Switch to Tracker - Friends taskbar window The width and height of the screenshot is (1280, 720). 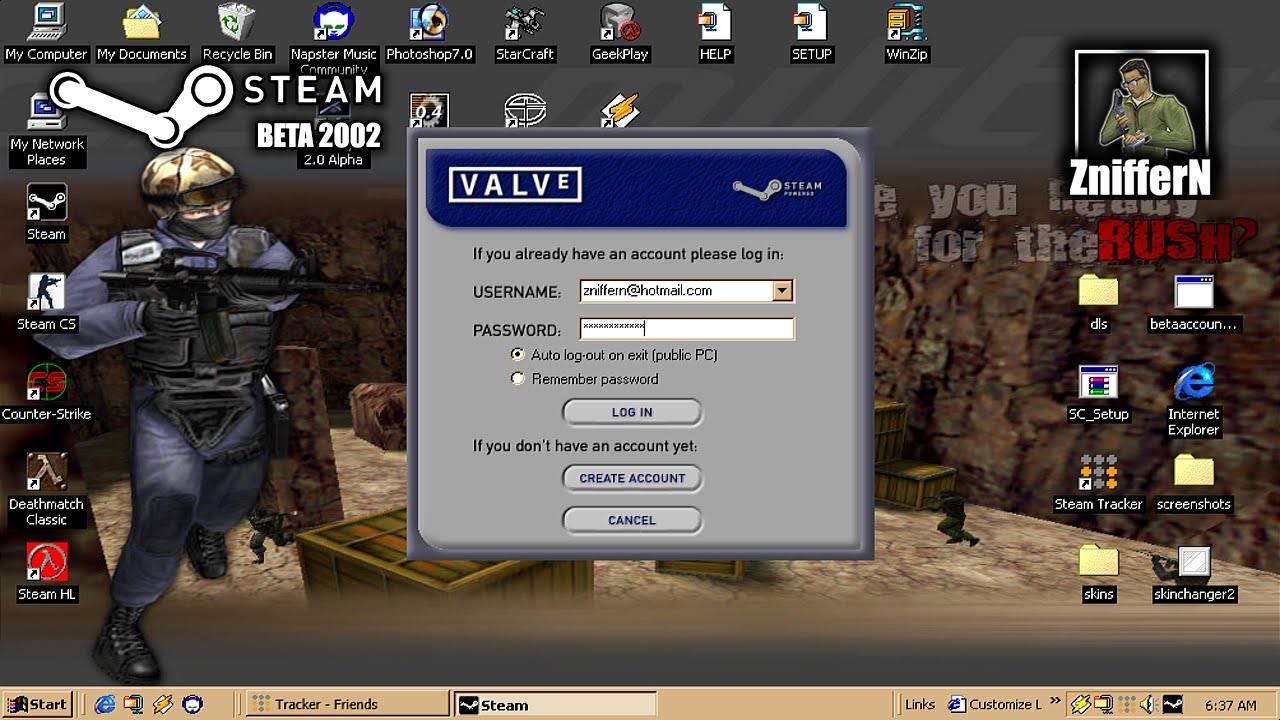coord(347,704)
